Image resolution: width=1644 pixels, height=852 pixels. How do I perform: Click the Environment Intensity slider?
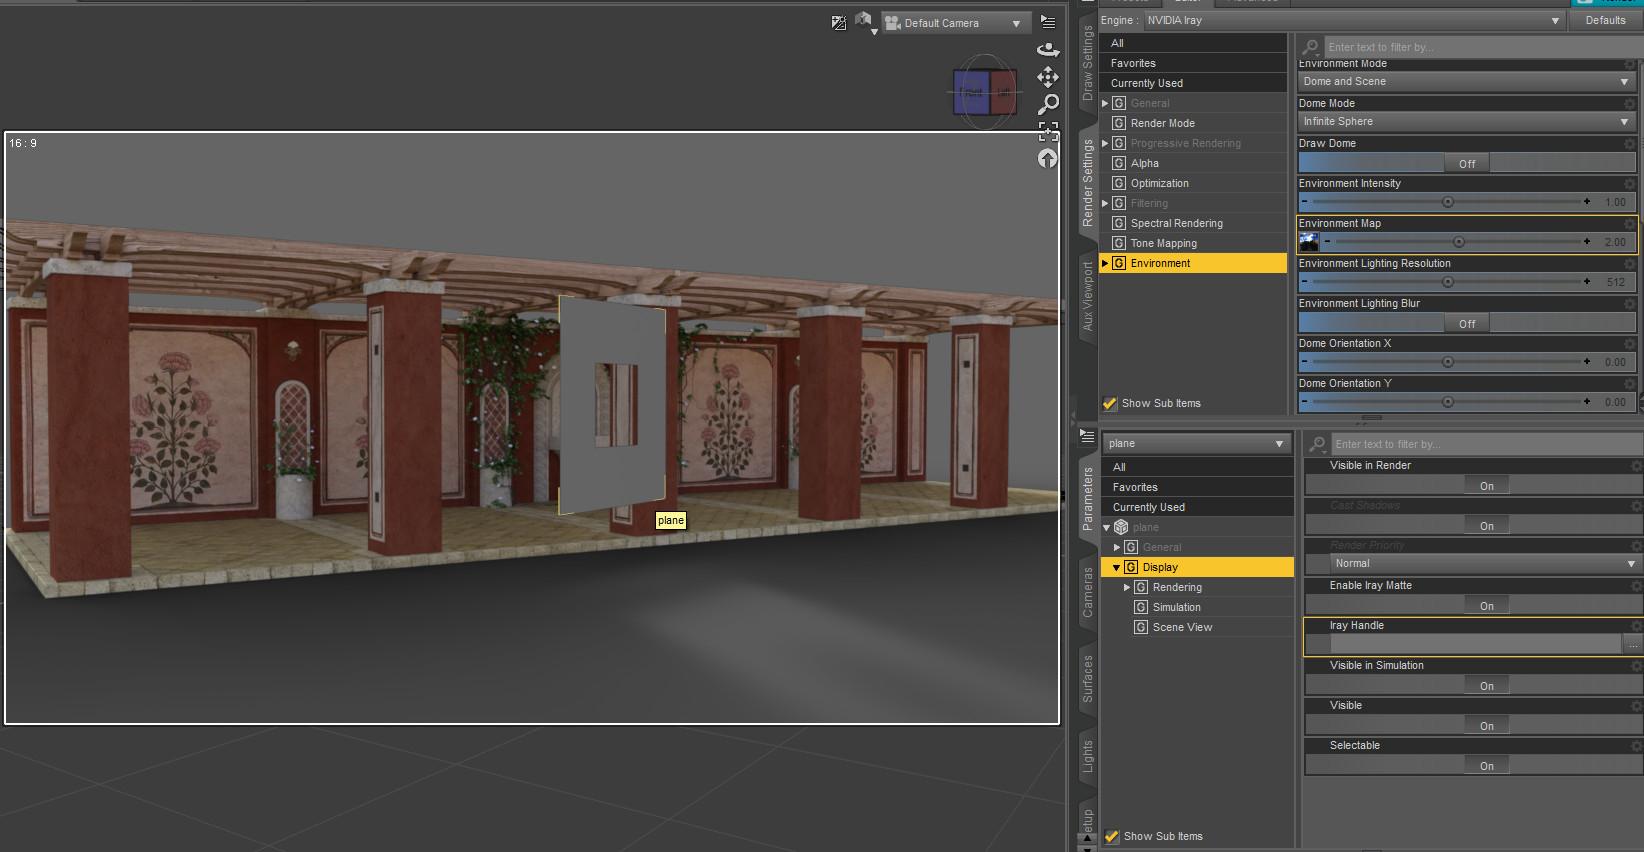pyautogui.click(x=1447, y=202)
